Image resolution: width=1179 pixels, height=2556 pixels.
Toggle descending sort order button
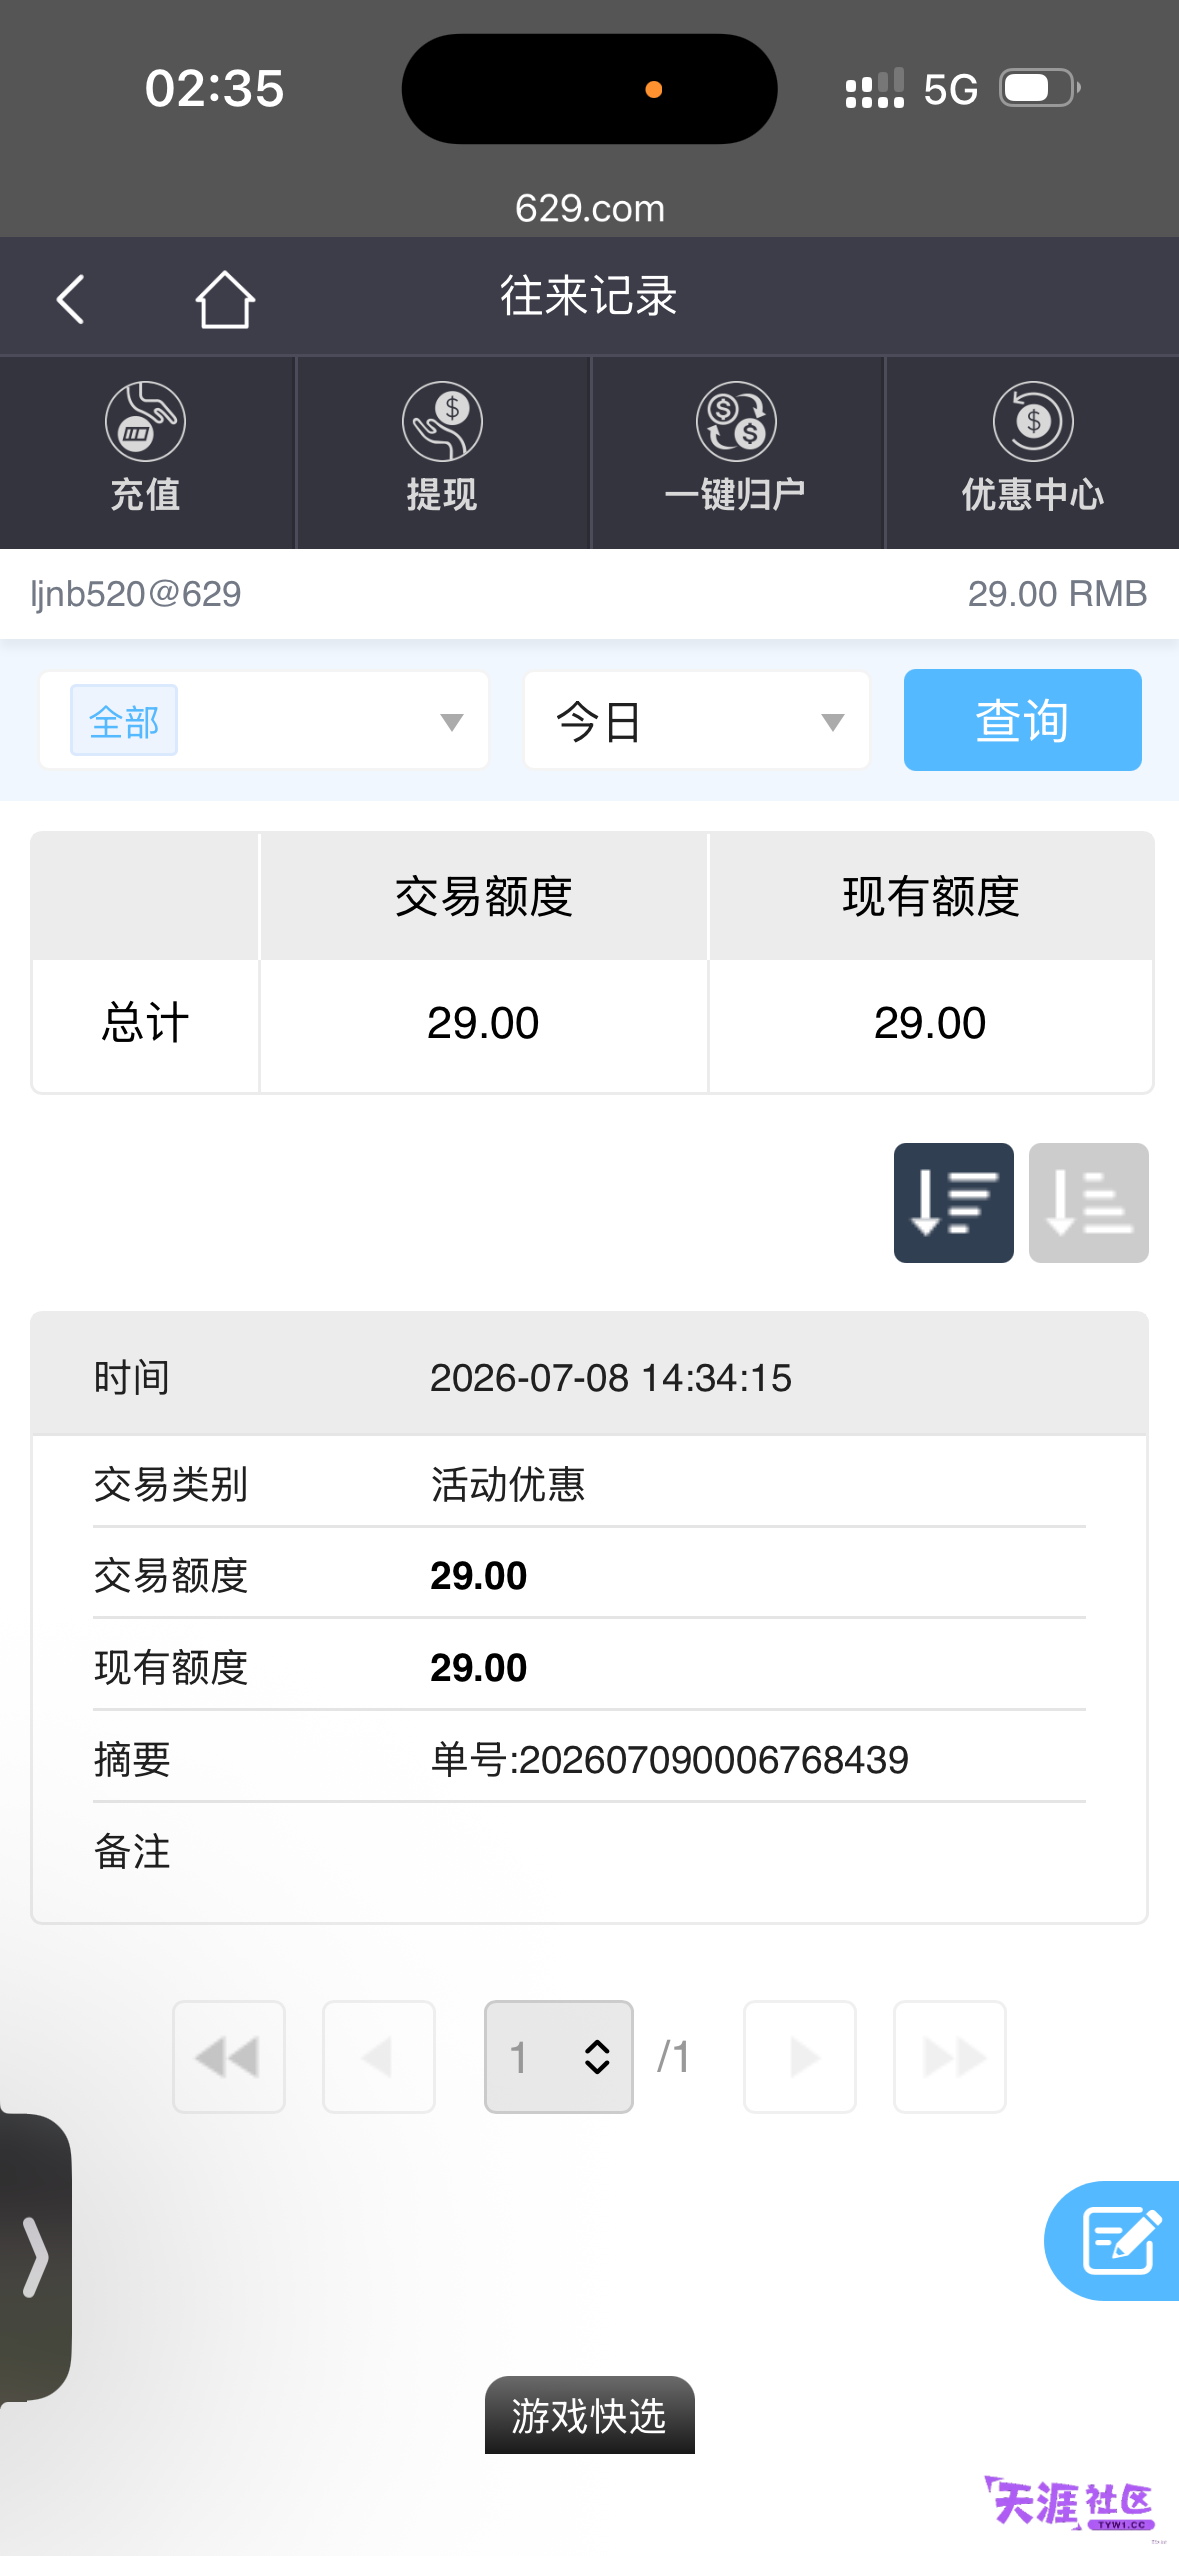coord(953,1202)
